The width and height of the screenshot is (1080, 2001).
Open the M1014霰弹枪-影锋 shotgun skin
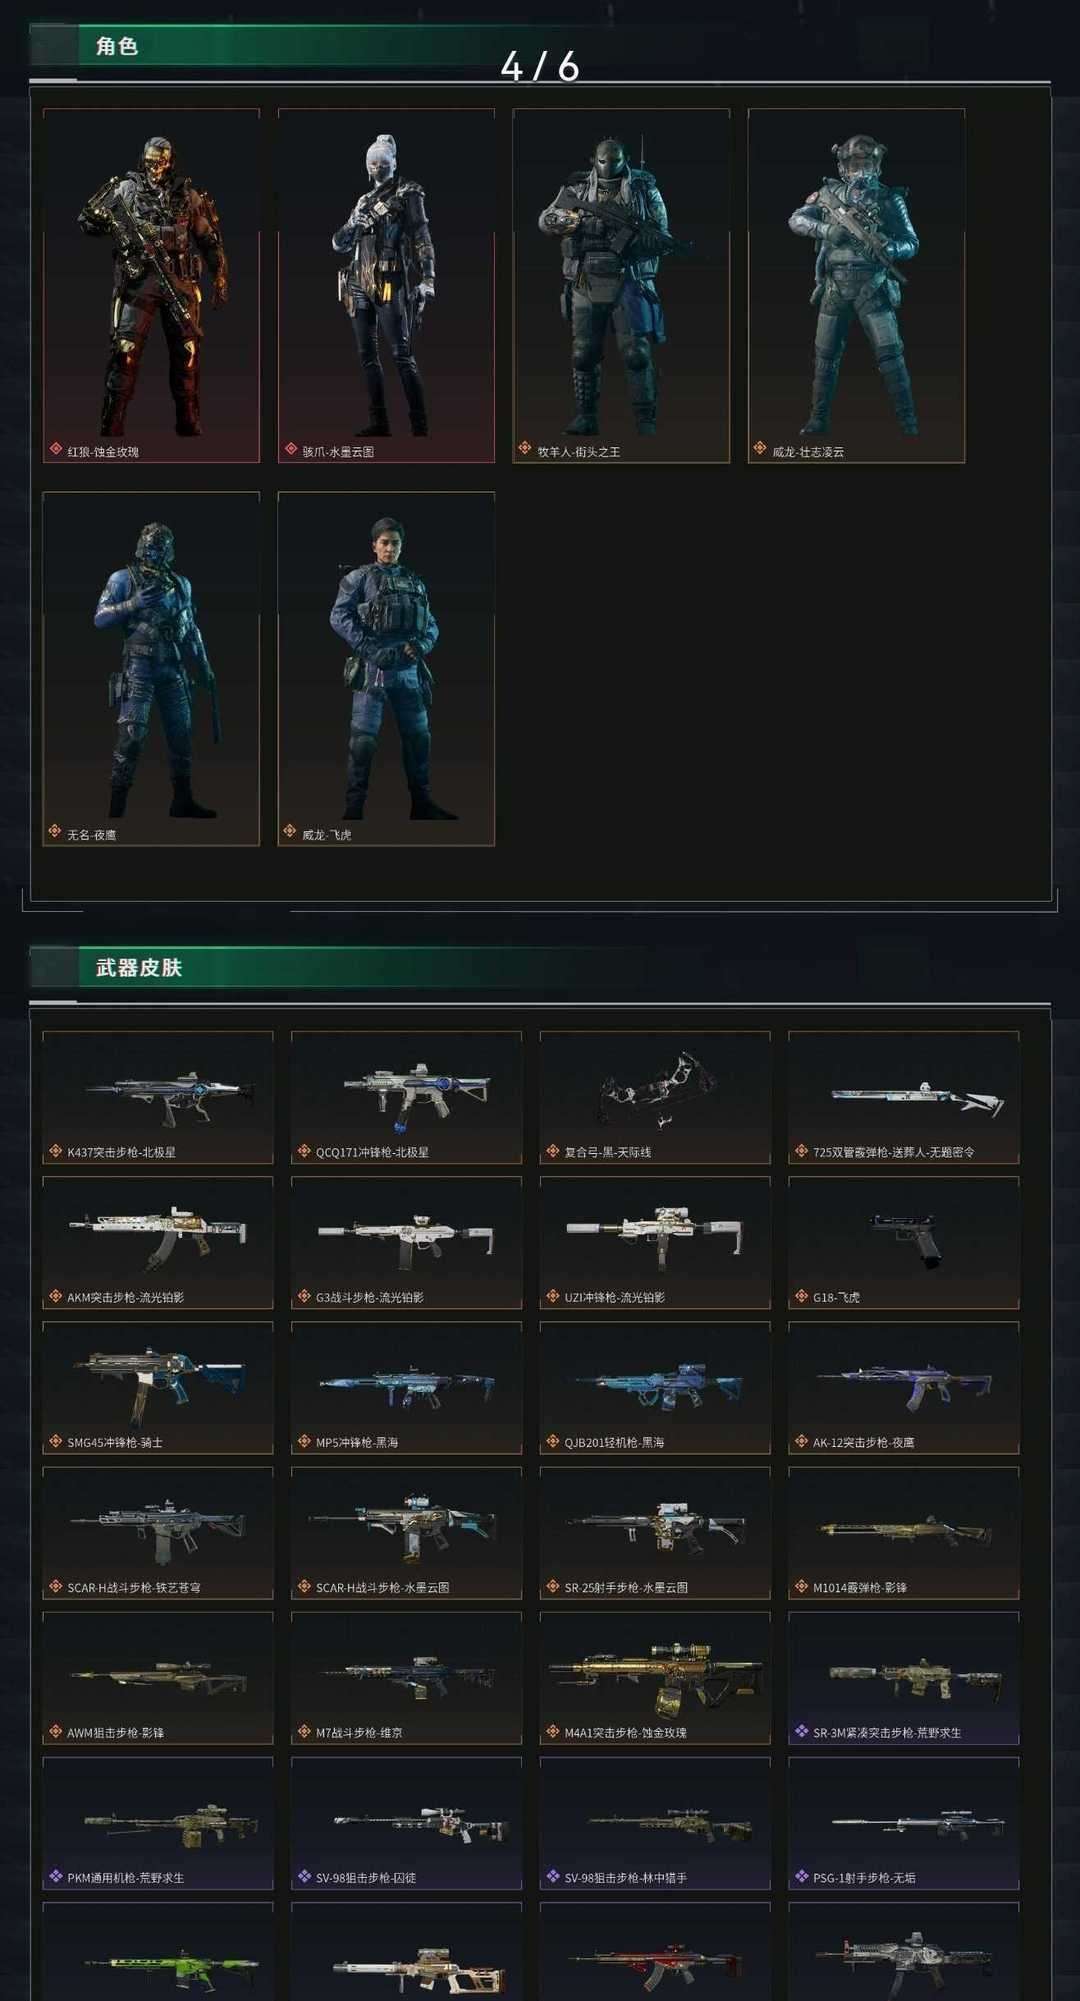click(x=904, y=1533)
